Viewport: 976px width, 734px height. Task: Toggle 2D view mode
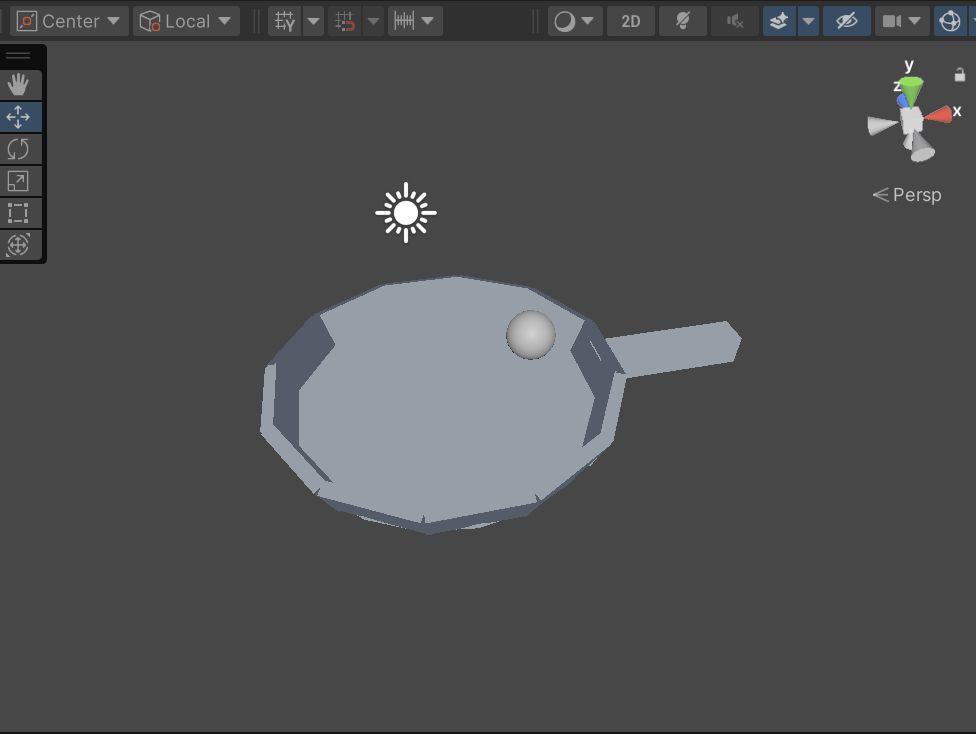click(631, 21)
